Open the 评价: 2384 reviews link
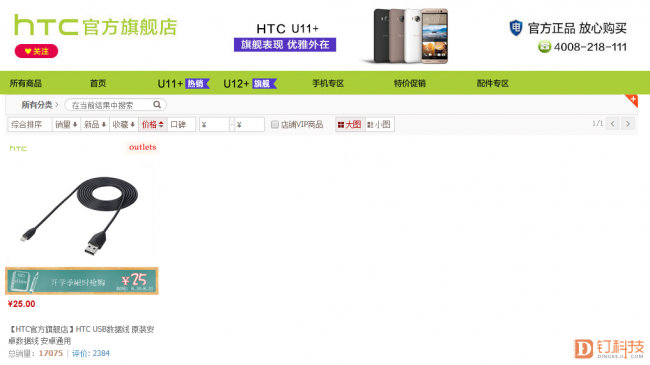 coord(91,353)
